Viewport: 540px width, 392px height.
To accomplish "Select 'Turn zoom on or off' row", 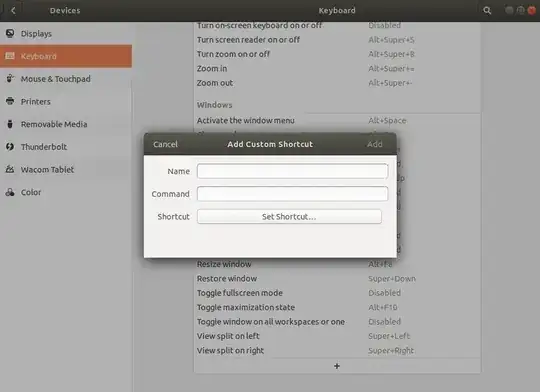I will coord(337,54).
